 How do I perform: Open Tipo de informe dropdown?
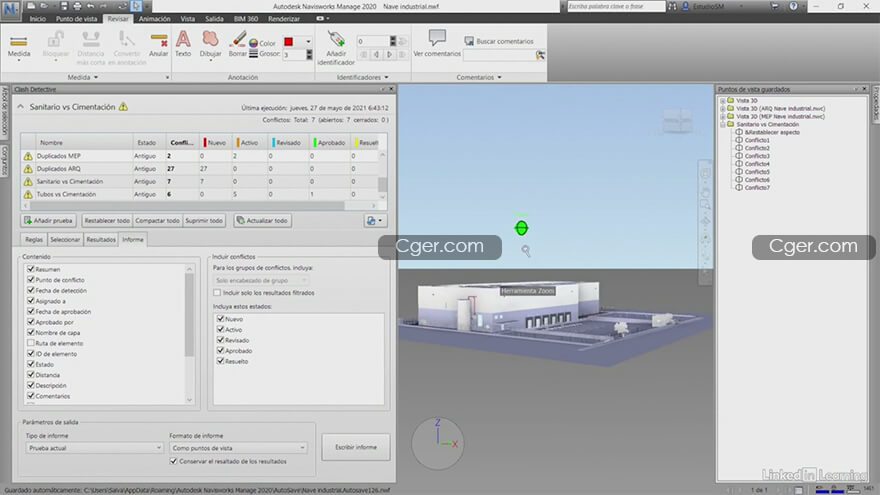tap(94, 448)
